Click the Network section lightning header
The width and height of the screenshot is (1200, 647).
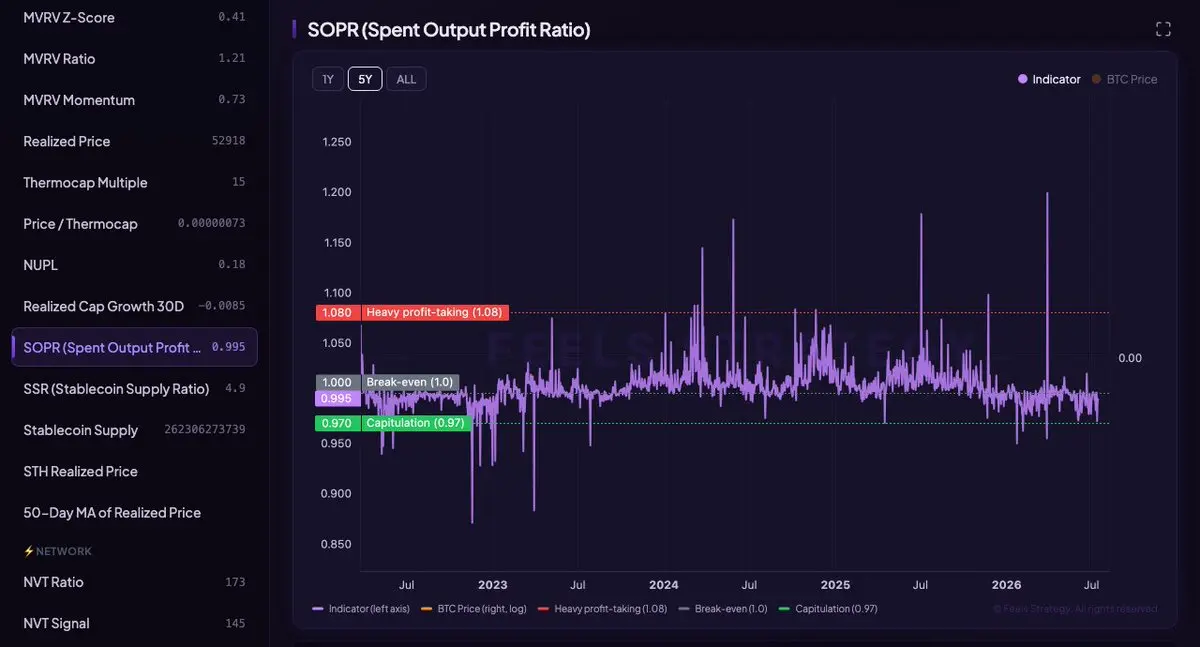click(x=57, y=551)
